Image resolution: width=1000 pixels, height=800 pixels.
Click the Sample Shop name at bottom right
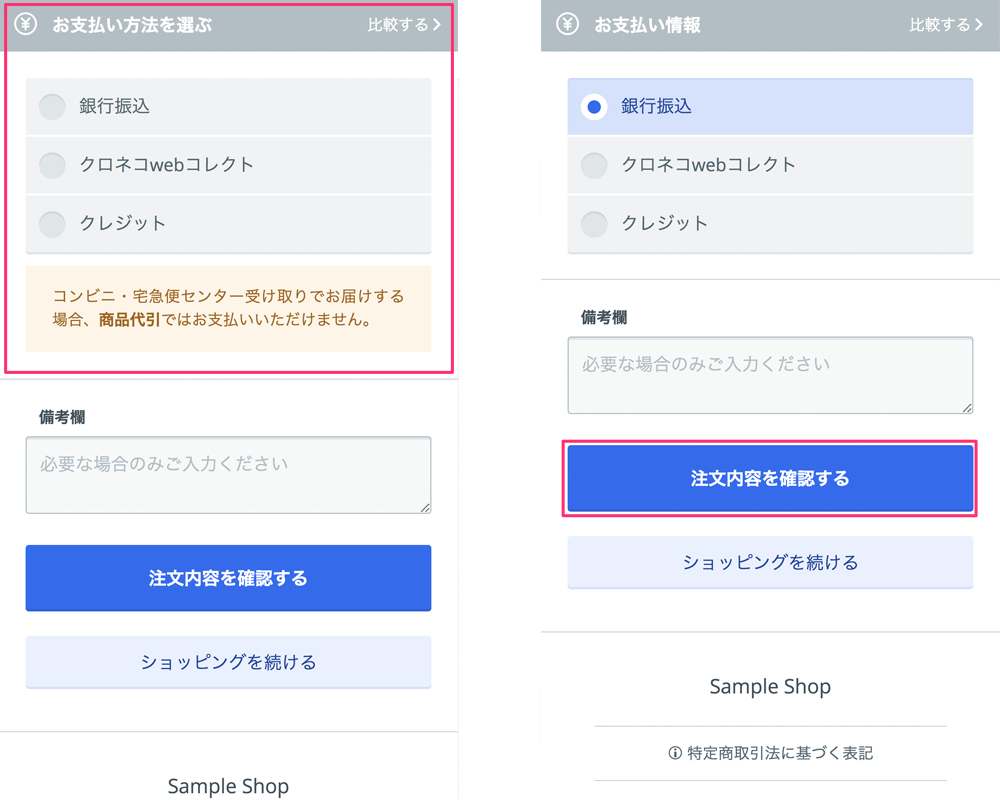770,687
